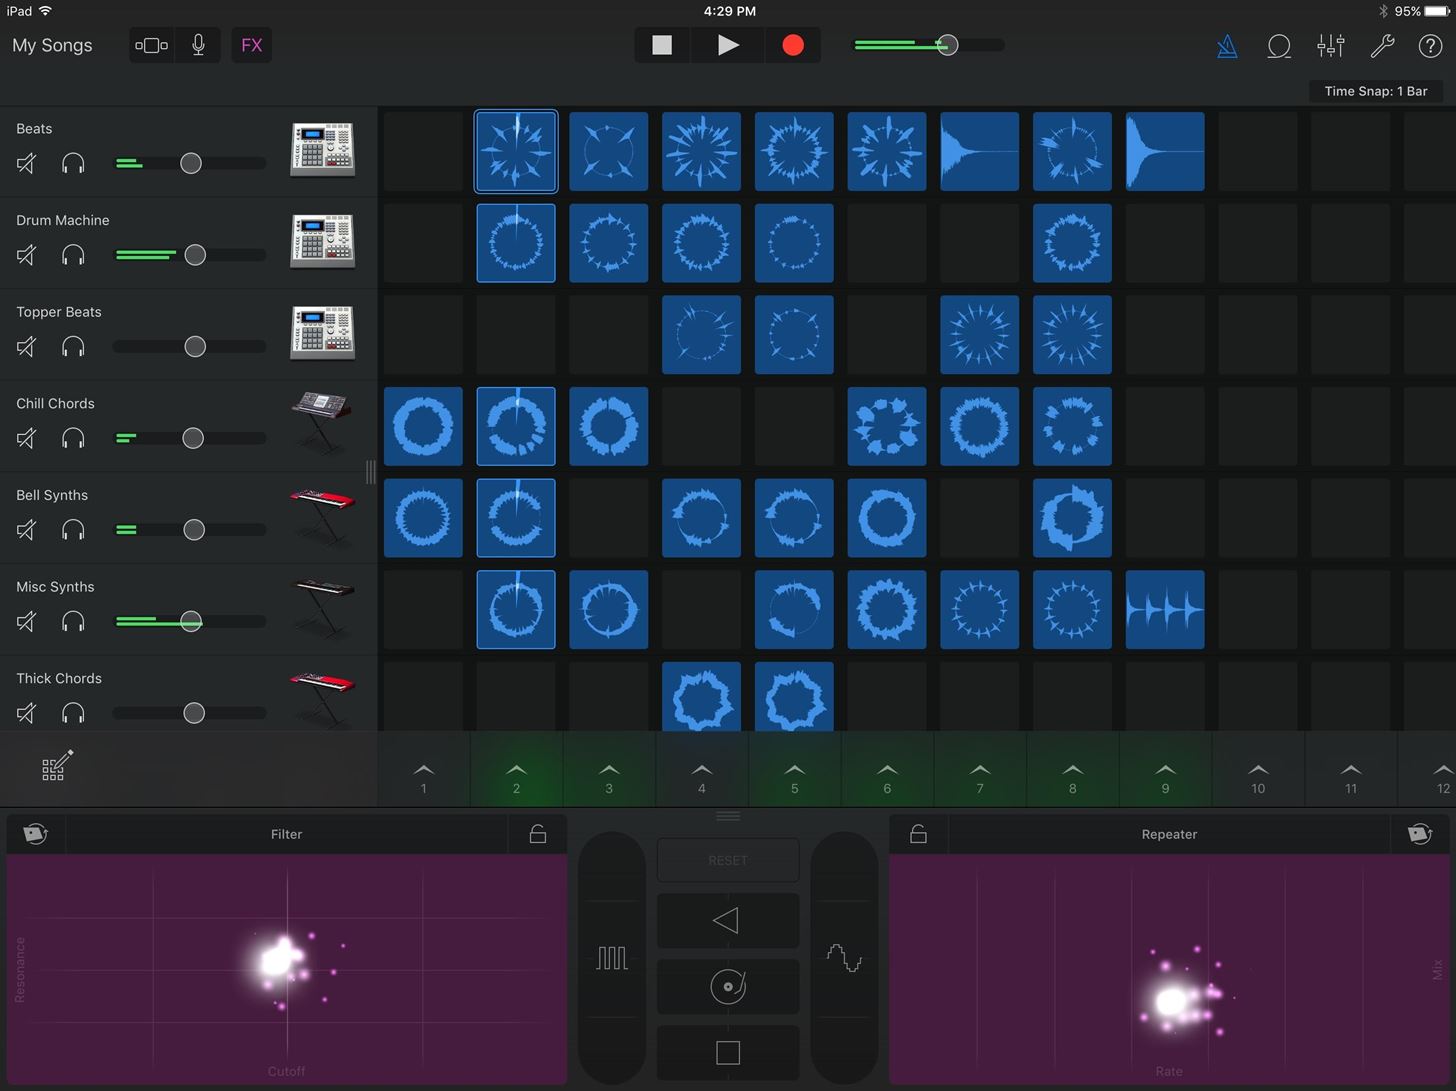Select the Chill Chords keyboard icon
This screenshot has height=1091, width=1456.
[x=322, y=423]
